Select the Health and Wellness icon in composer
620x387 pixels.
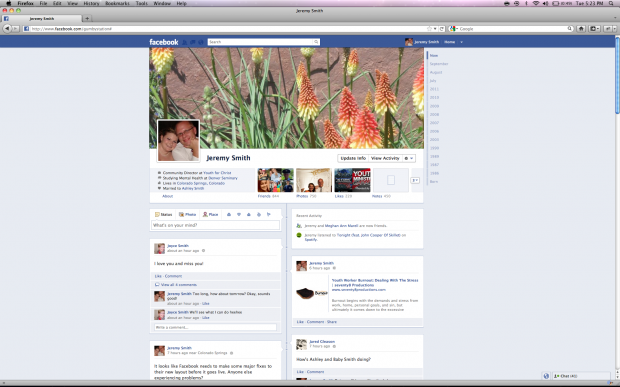259,214
